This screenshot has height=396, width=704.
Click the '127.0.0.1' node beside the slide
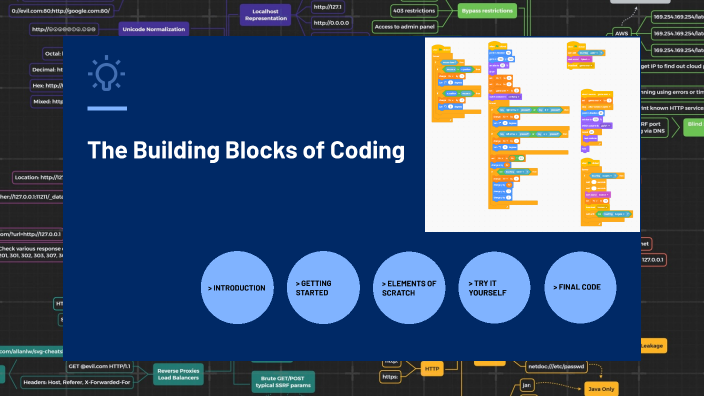point(653,260)
